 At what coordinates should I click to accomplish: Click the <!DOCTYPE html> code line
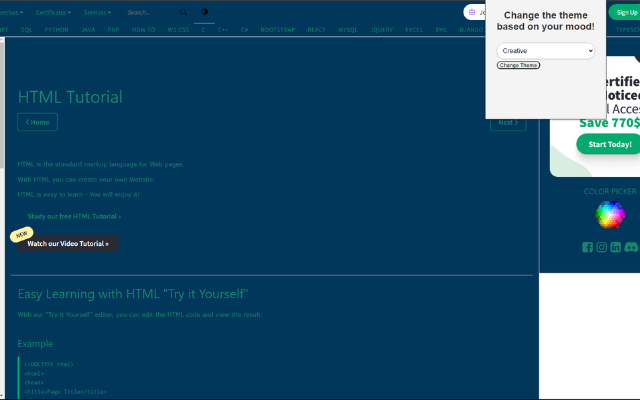[49, 364]
